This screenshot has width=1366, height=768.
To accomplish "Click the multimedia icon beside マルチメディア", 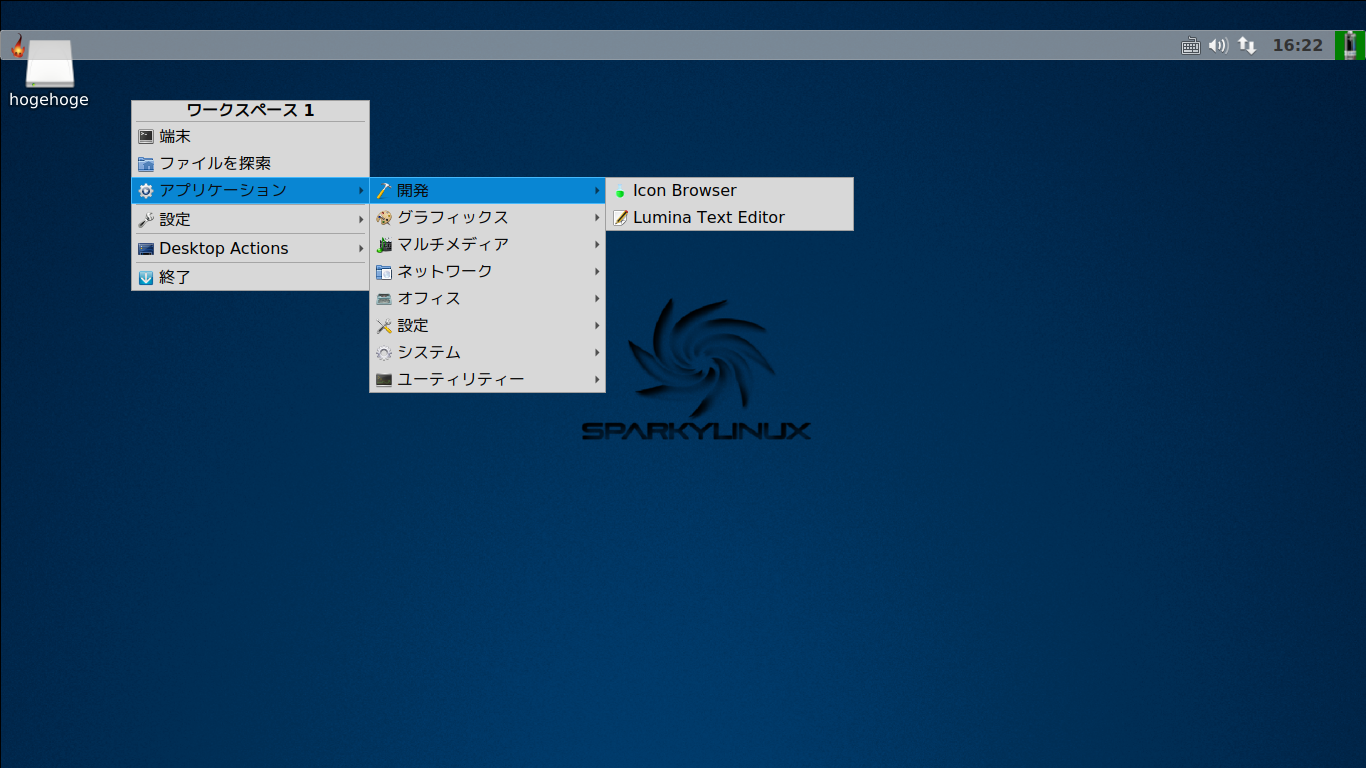I will click(x=384, y=244).
